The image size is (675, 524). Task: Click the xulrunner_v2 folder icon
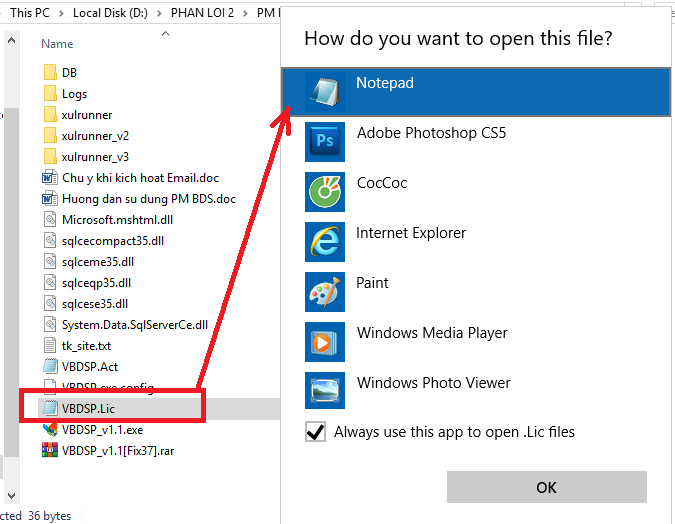[x=50, y=136]
